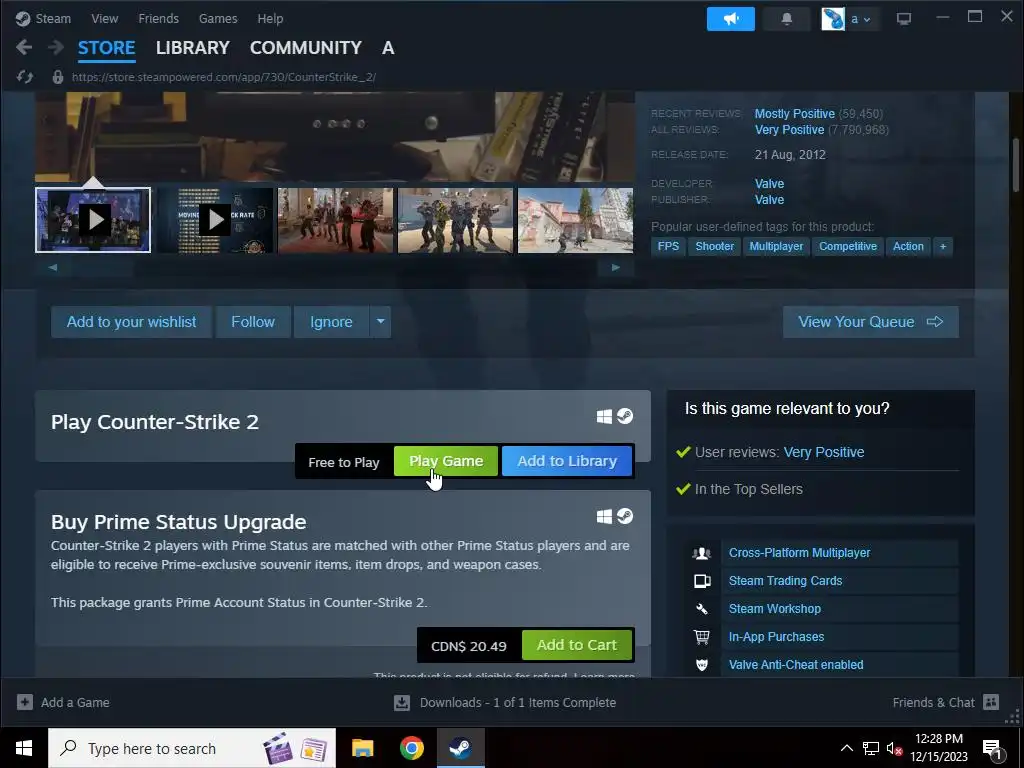Click the thumbnail strip left arrow

coord(53,267)
